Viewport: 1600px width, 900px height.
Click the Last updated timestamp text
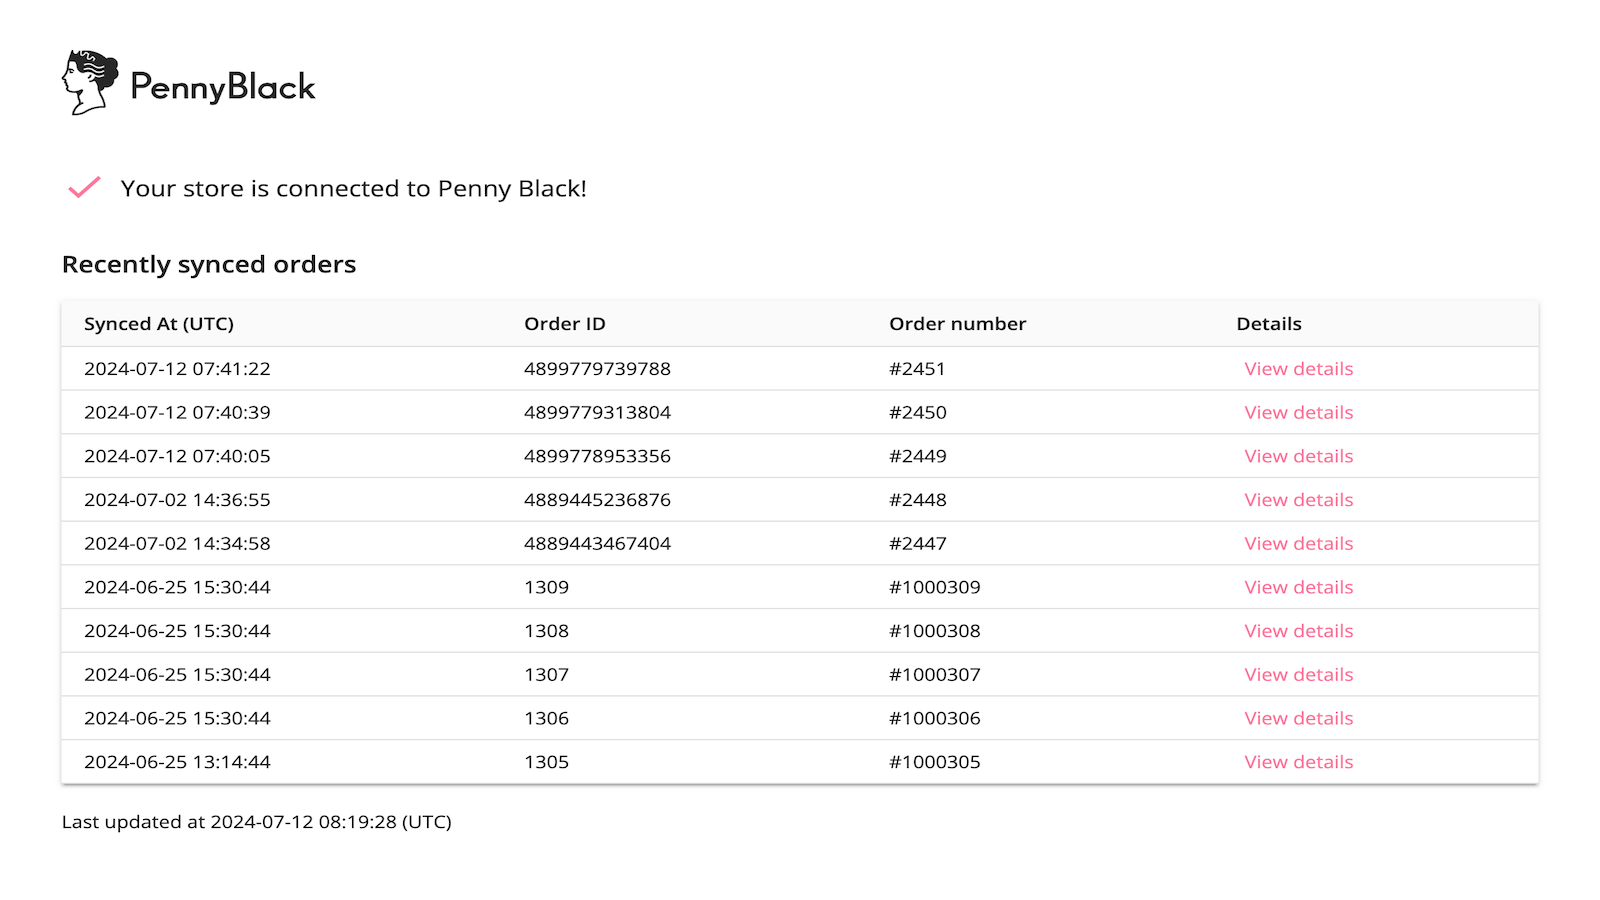click(x=256, y=821)
